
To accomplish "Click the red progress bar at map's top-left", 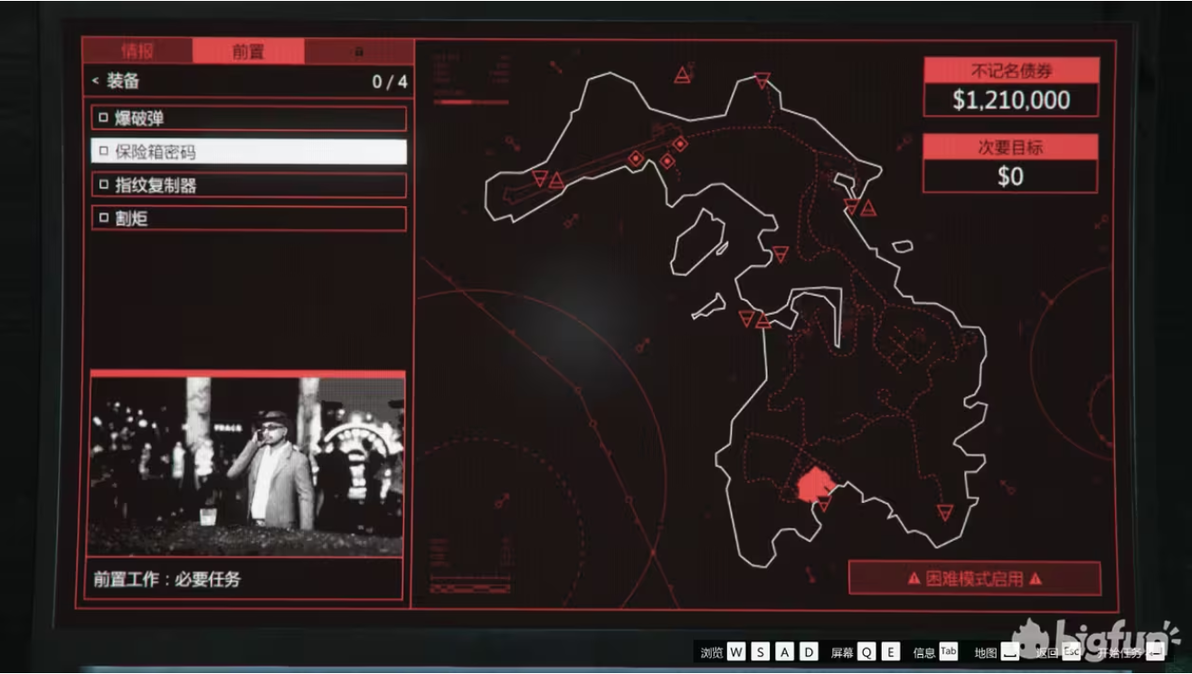I will coord(471,101).
